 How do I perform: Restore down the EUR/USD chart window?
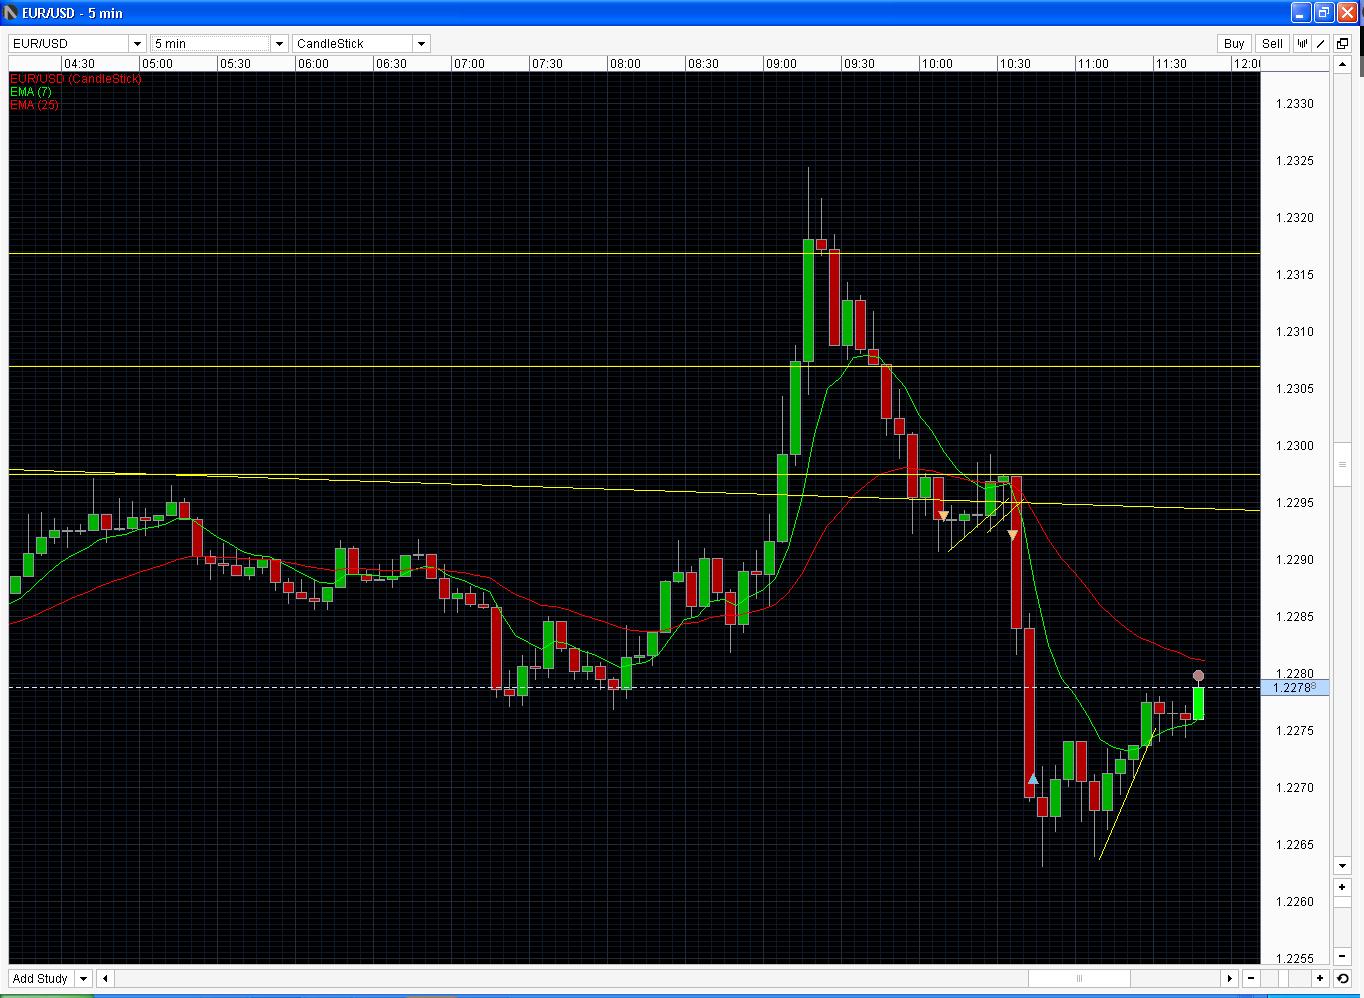click(x=1323, y=13)
